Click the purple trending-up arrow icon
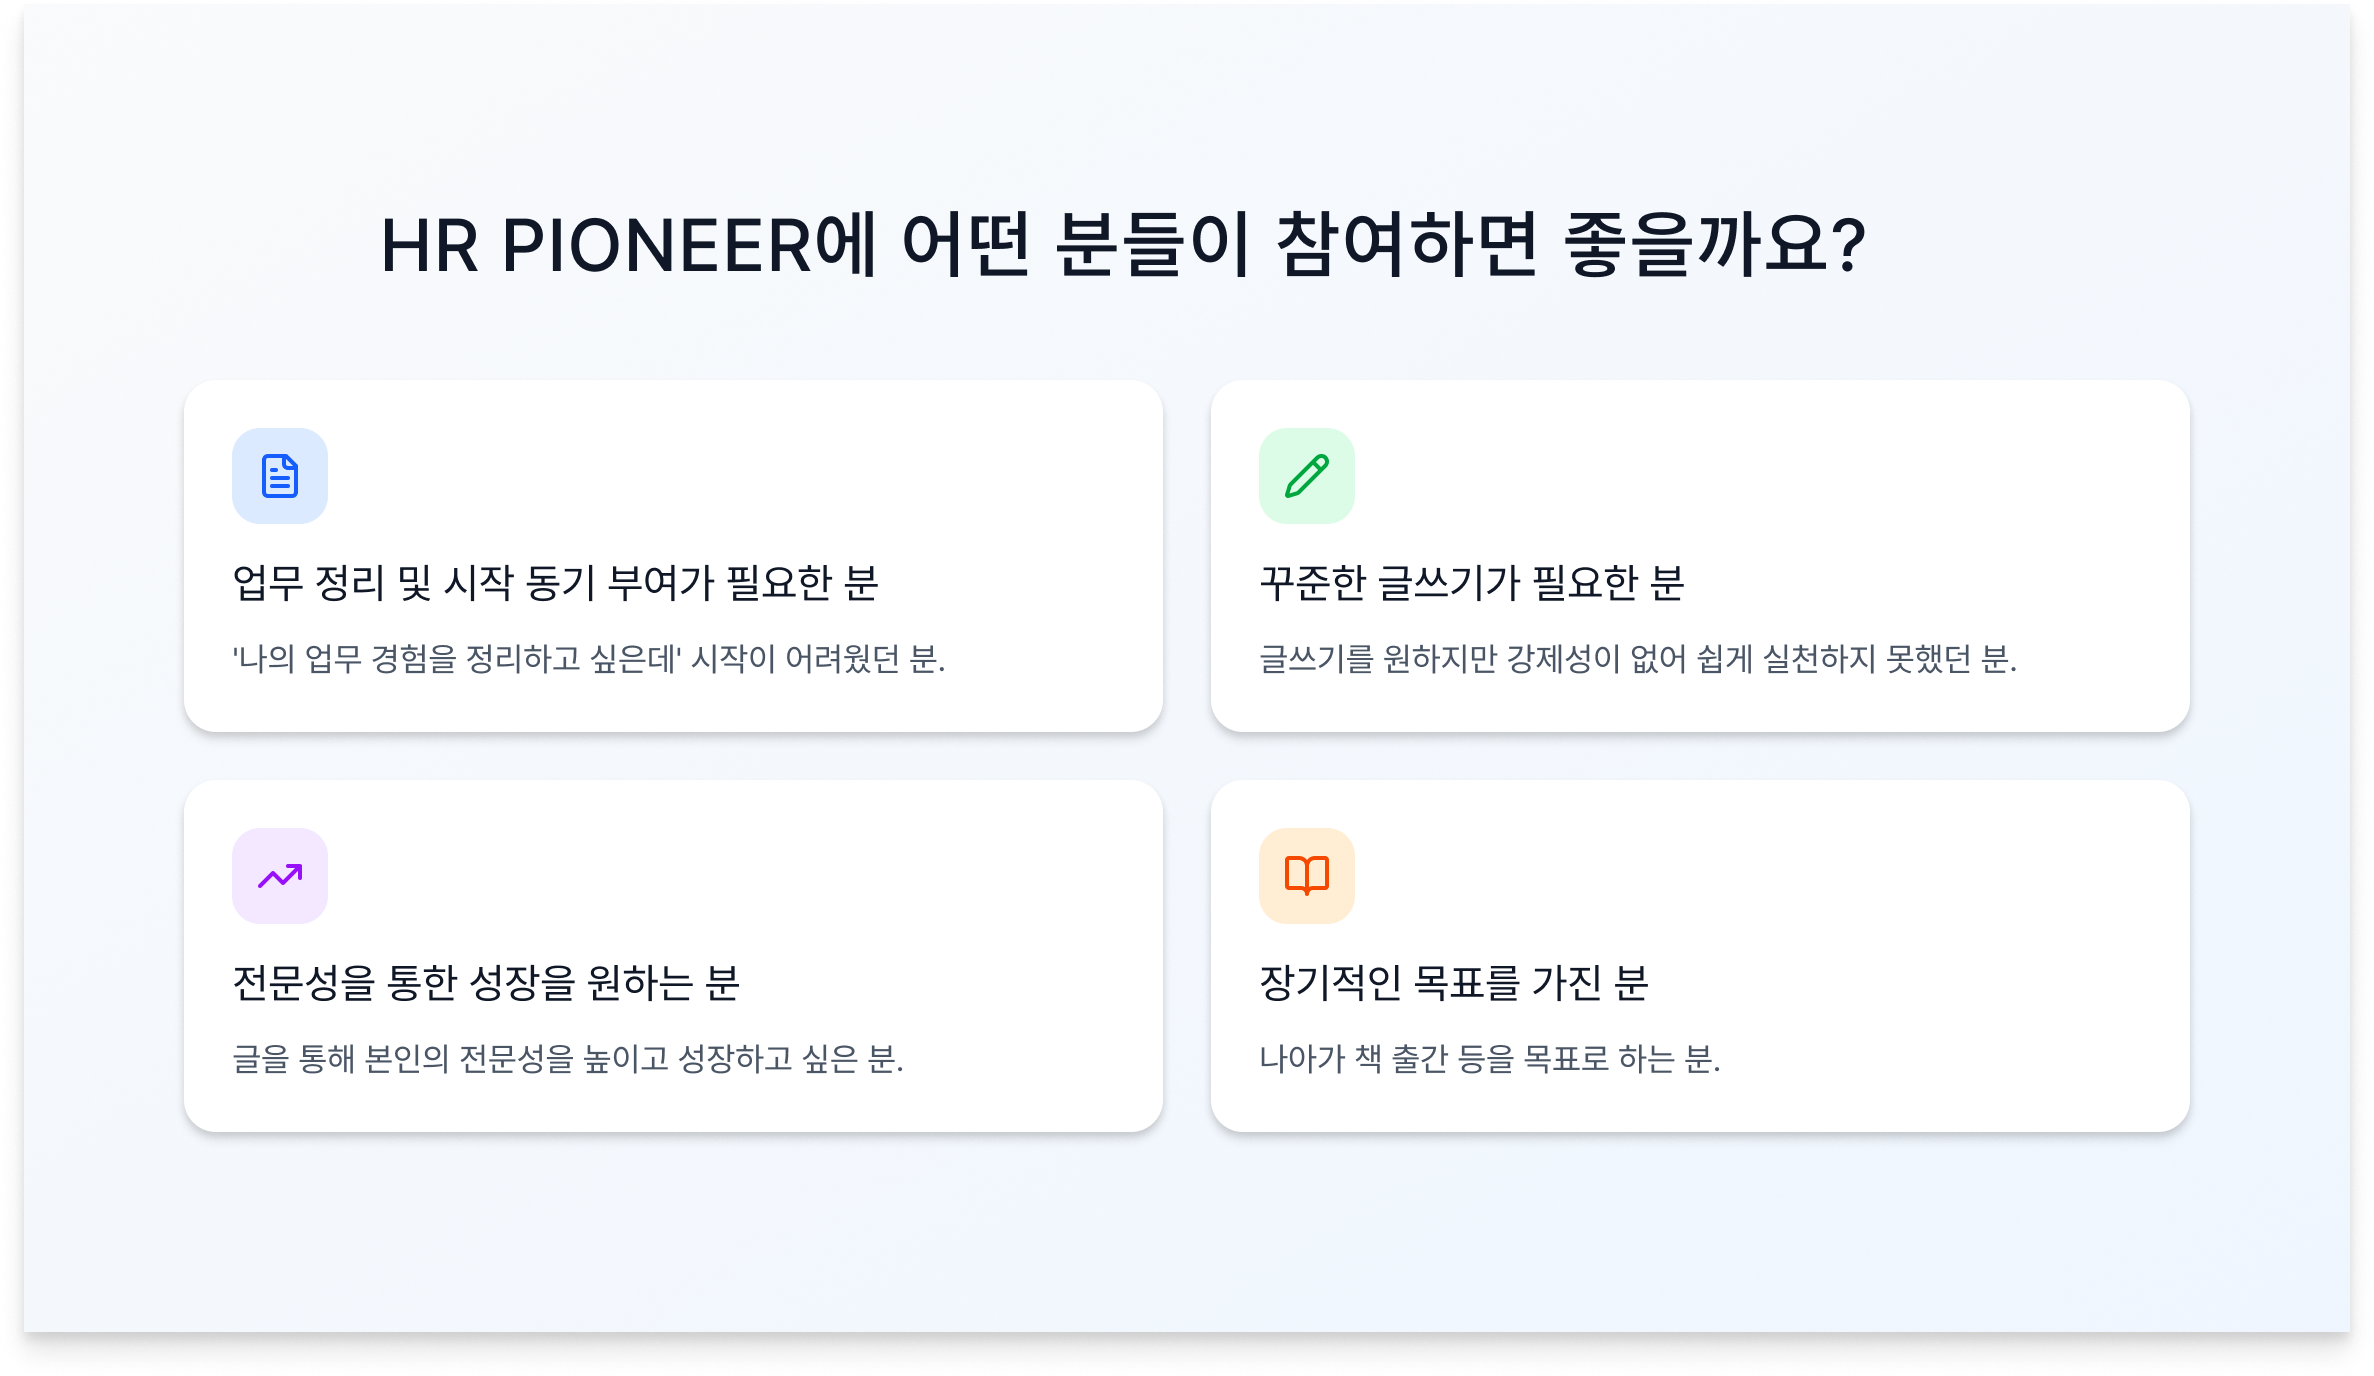The image size is (2374, 1376). 280,876
